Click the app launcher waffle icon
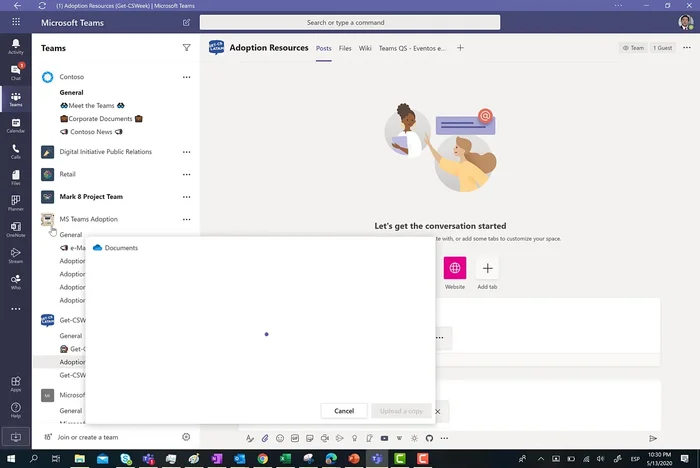The image size is (700, 468). pyautogui.click(x=16, y=22)
